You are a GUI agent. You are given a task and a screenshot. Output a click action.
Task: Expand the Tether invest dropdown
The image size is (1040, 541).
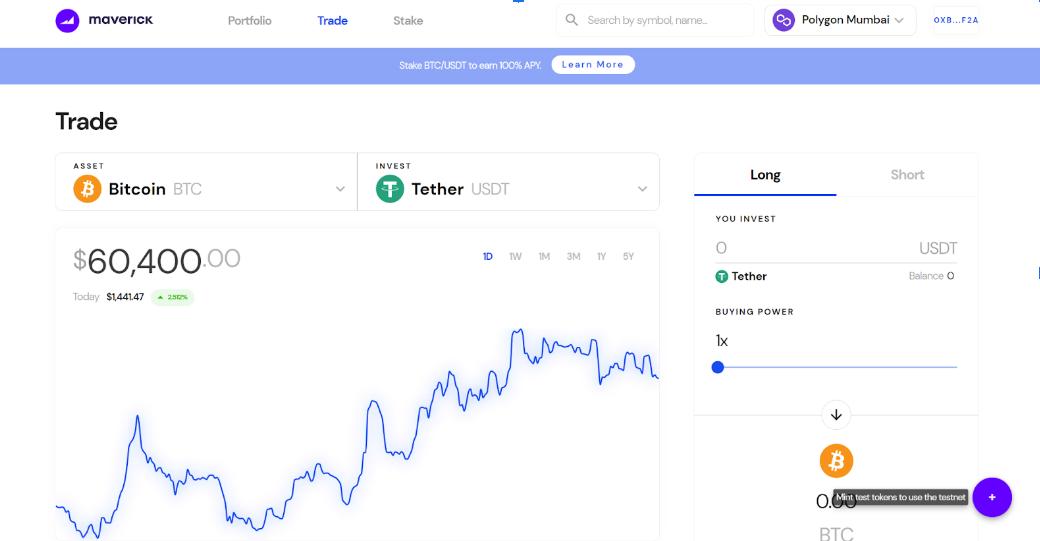click(642, 189)
